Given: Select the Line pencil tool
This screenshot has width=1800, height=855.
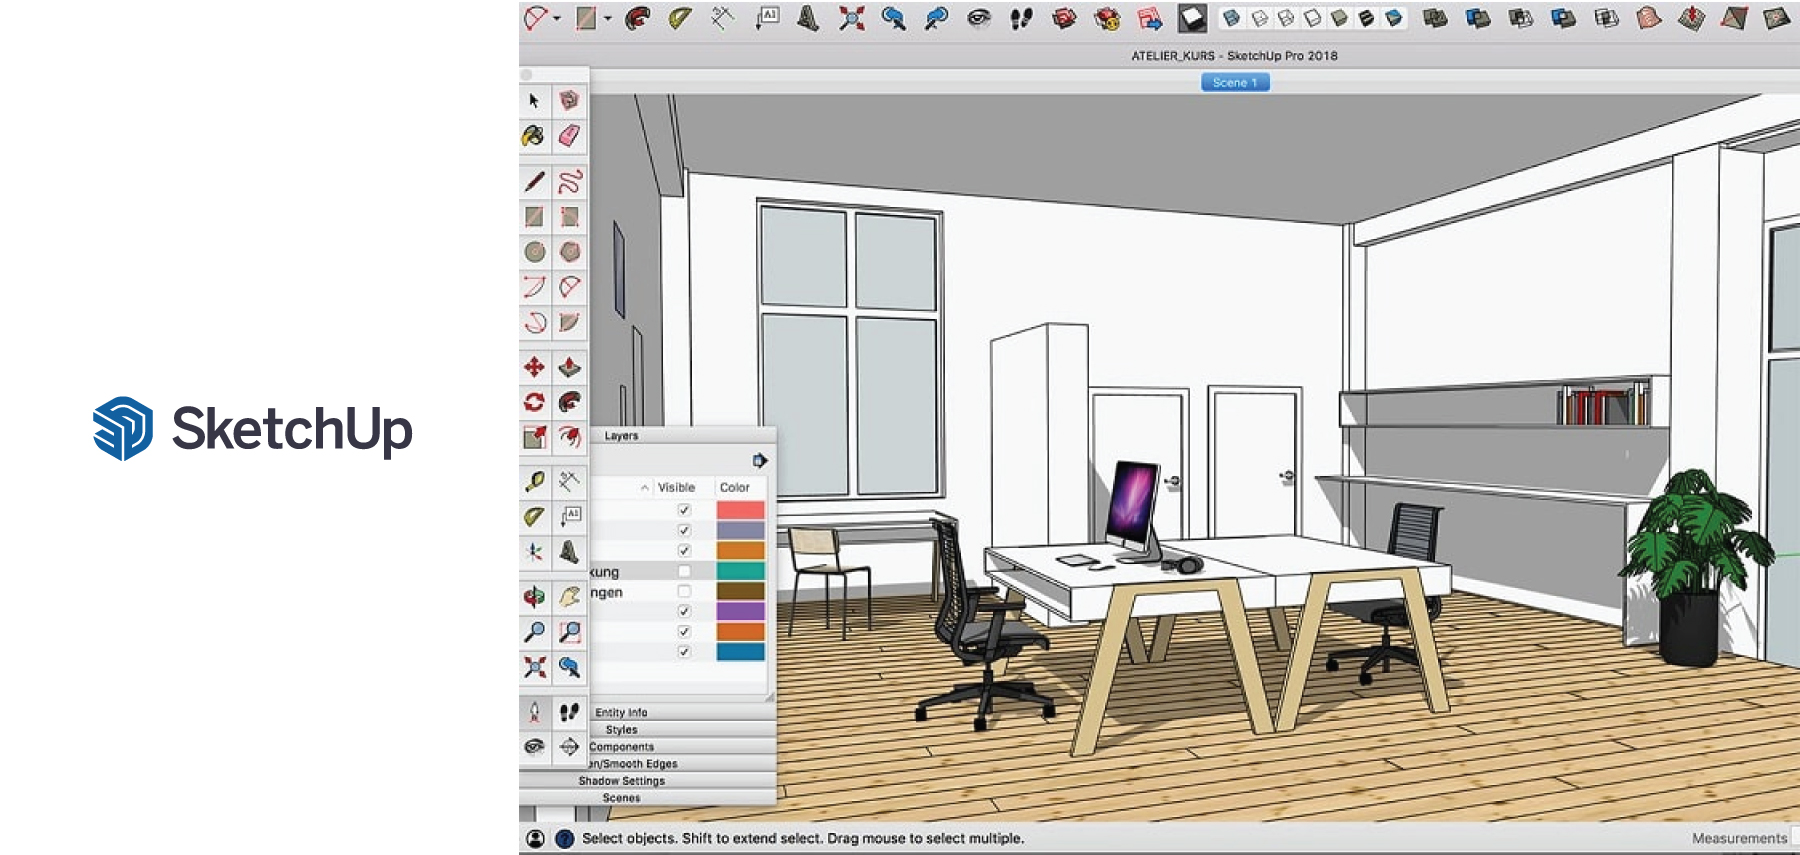Looking at the screenshot, I should tap(534, 181).
